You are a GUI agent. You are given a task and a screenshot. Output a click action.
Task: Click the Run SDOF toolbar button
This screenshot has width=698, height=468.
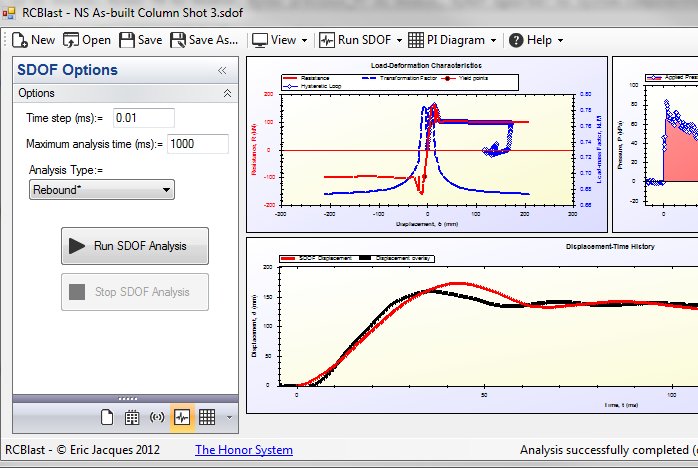pos(355,40)
